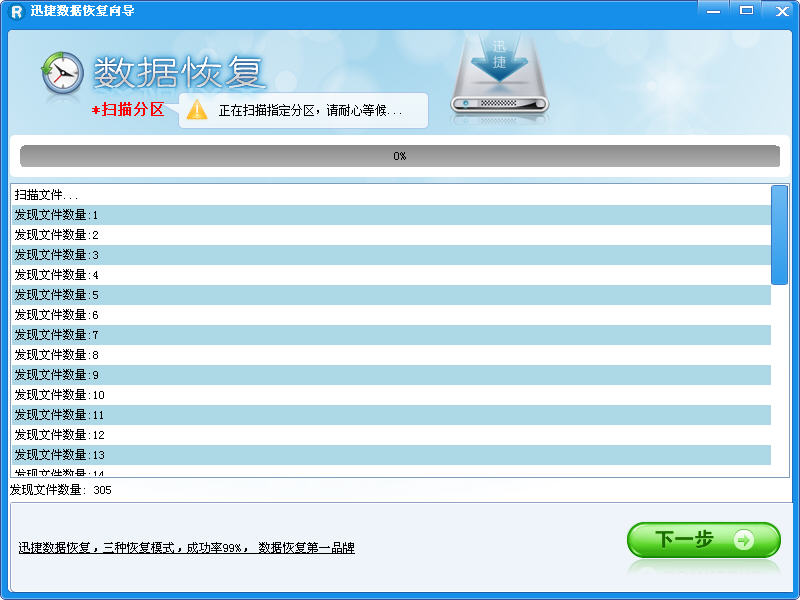Click the R app icon in title bar
Viewport: 800px width, 600px height.
click(16, 11)
